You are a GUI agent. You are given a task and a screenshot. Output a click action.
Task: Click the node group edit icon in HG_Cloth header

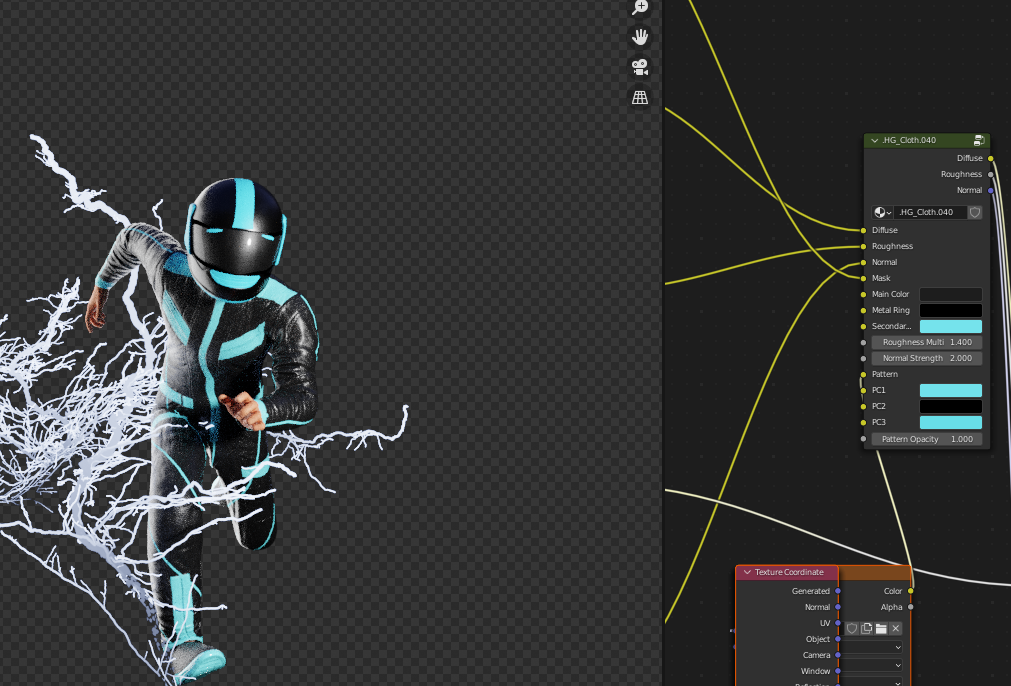pos(979,141)
